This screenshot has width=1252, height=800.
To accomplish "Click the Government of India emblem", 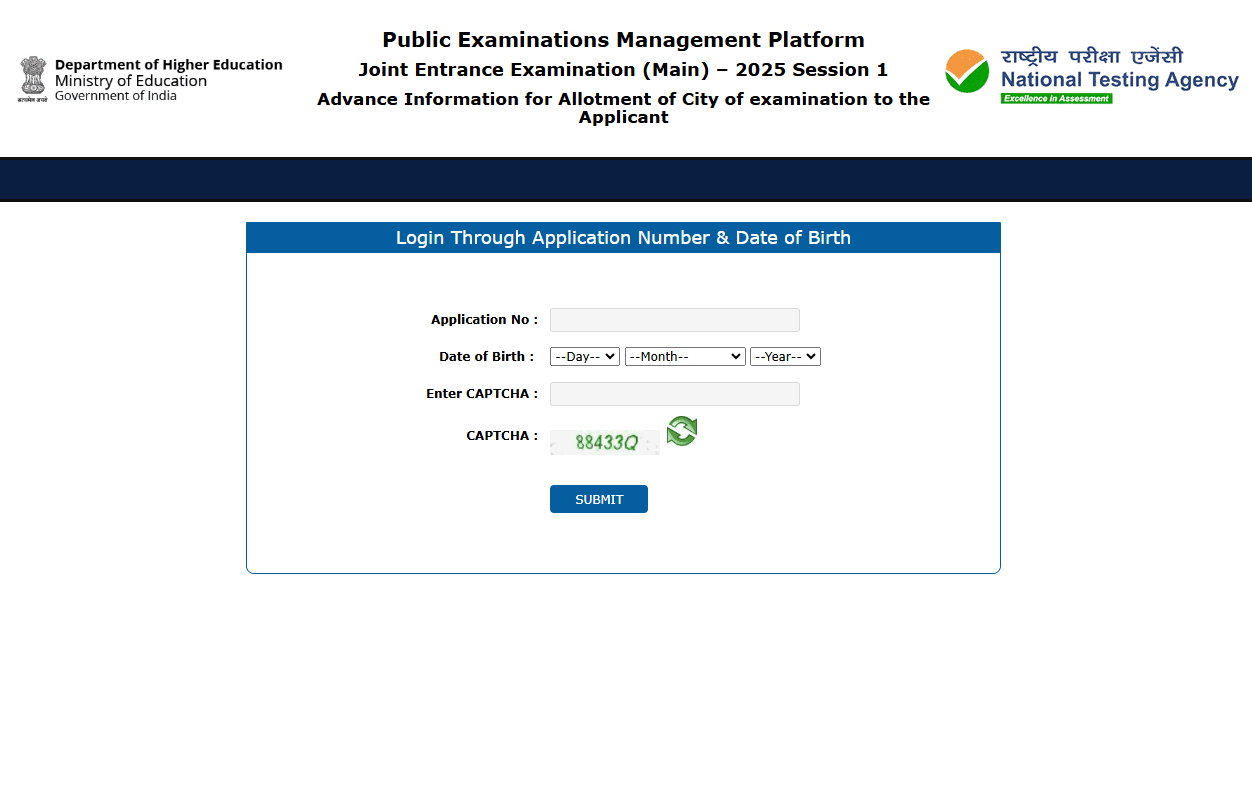I will tap(33, 79).
